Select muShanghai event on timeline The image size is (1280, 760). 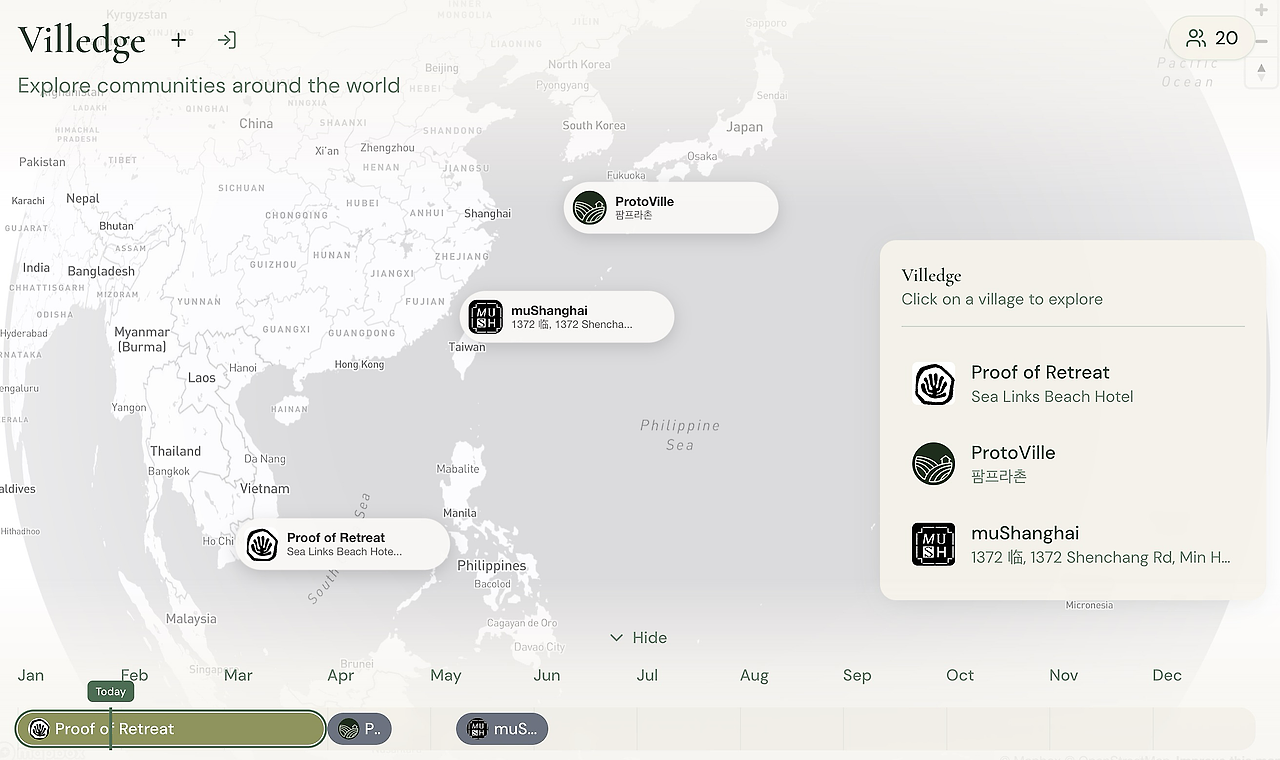pyautogui.click(x=502, y=729)
